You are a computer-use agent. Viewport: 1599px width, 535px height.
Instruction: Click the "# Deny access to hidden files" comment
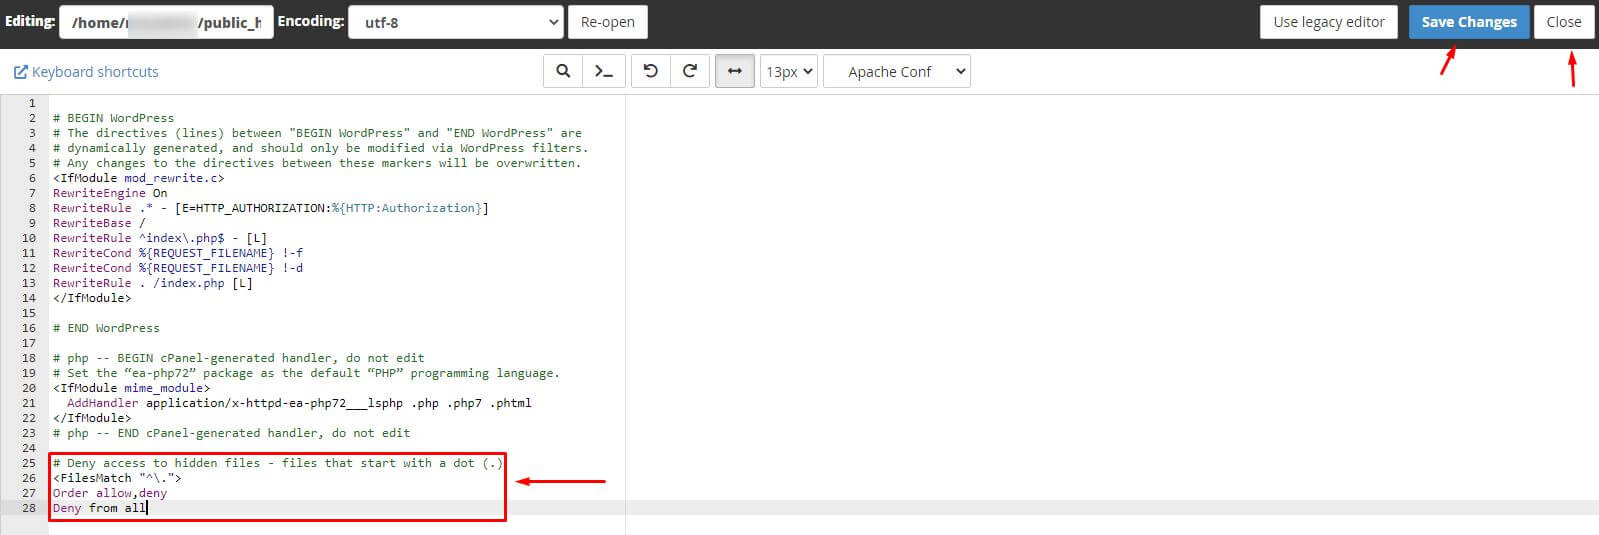click(278, 463)
